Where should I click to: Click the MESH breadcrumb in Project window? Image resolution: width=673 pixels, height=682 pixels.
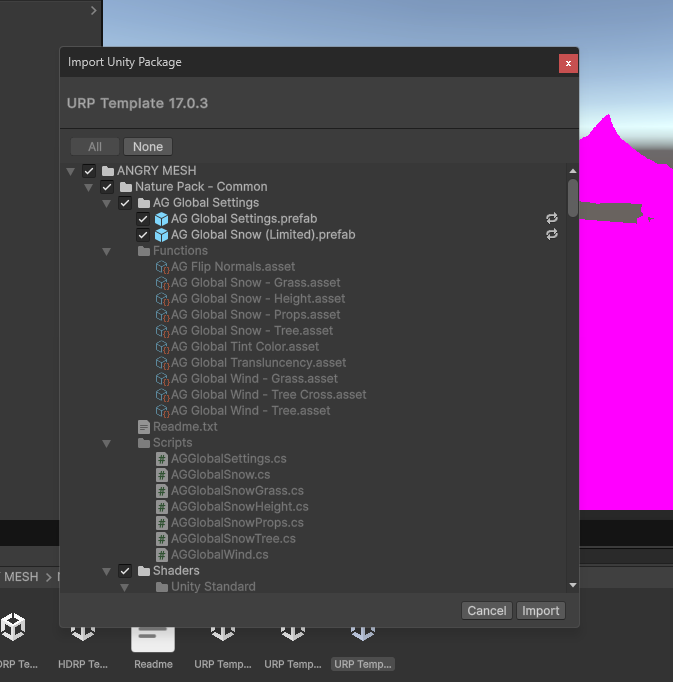(21, 577)
